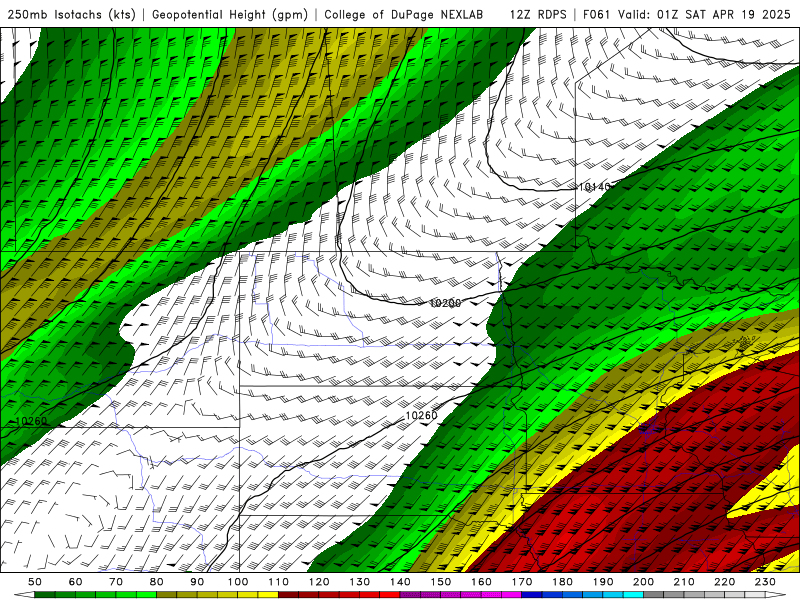Viewport: 800px width, 600px height.
Task: Click the legend value 210
Action: click(684, 582)
